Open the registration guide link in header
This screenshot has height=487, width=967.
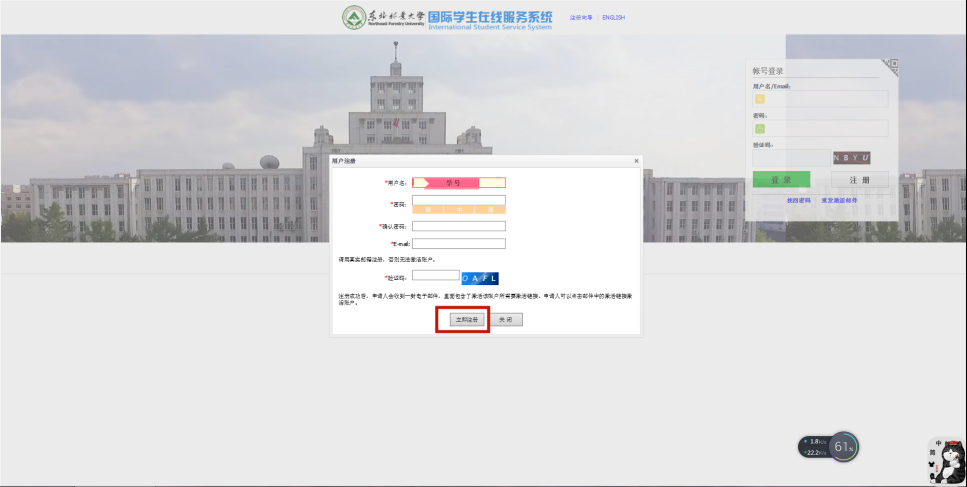coord(581,18)
